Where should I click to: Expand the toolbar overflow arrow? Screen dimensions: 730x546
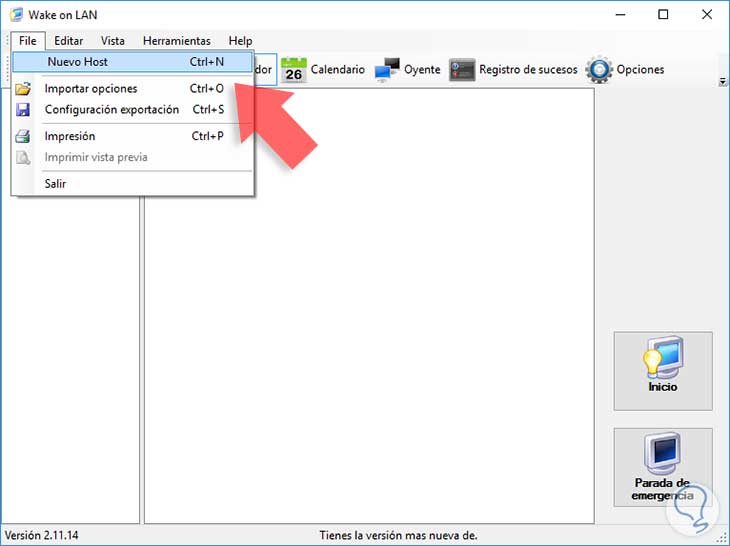pos(722,81)
